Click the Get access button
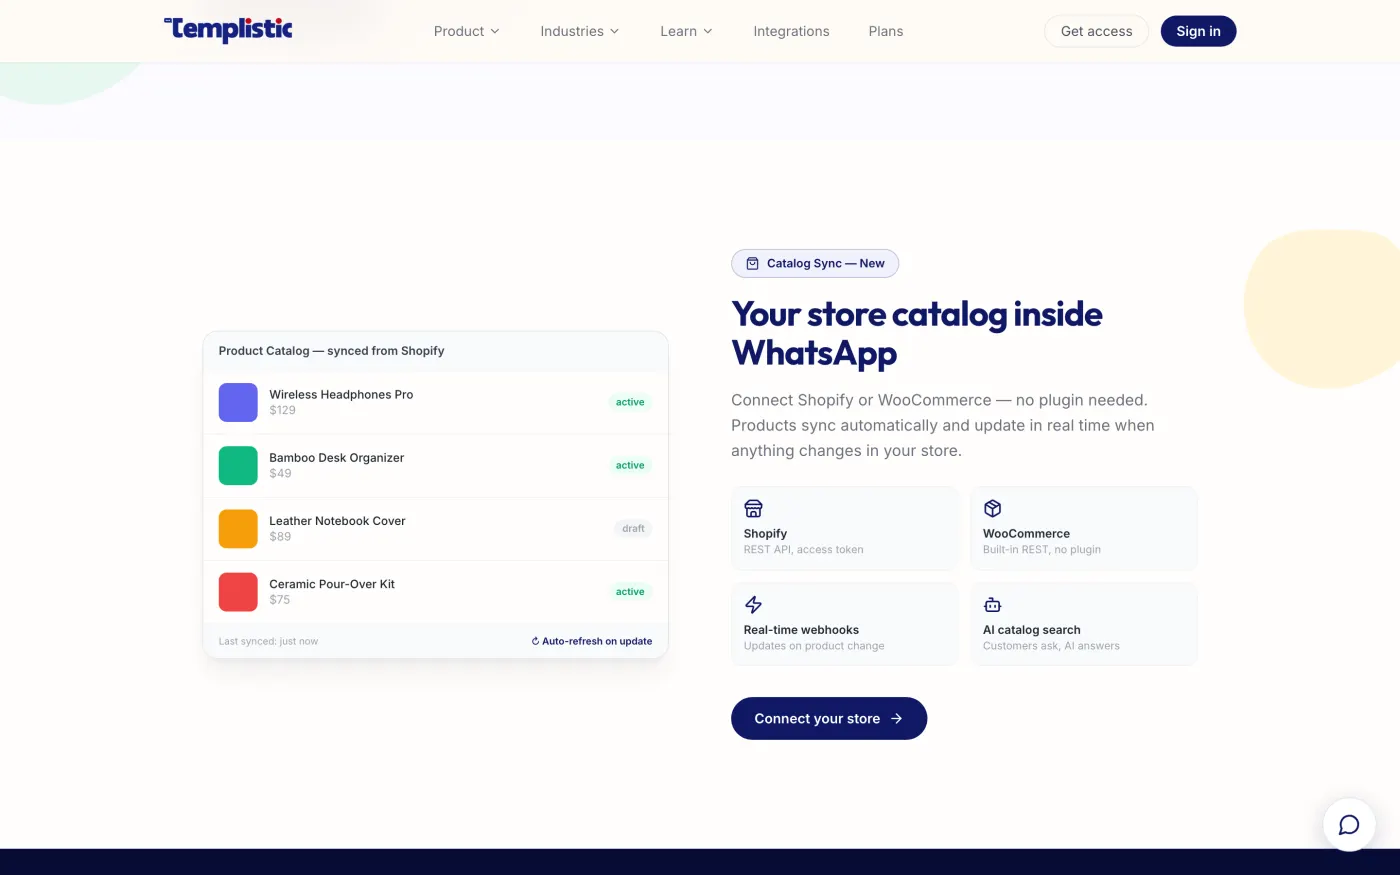Screen dimensions: 1400x875 (x=1096, y=31)
